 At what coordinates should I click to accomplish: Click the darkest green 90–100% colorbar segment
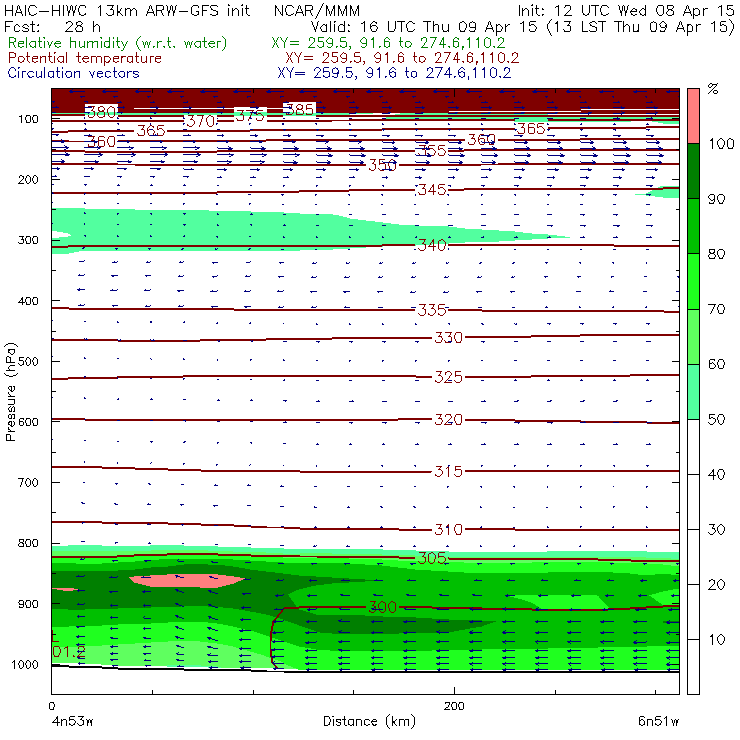tap(693, 171)
